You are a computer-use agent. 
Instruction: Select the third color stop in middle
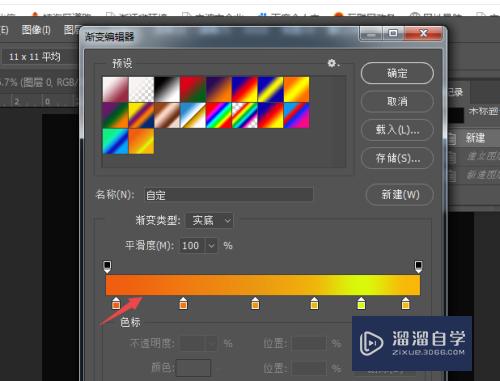(255, 303)
